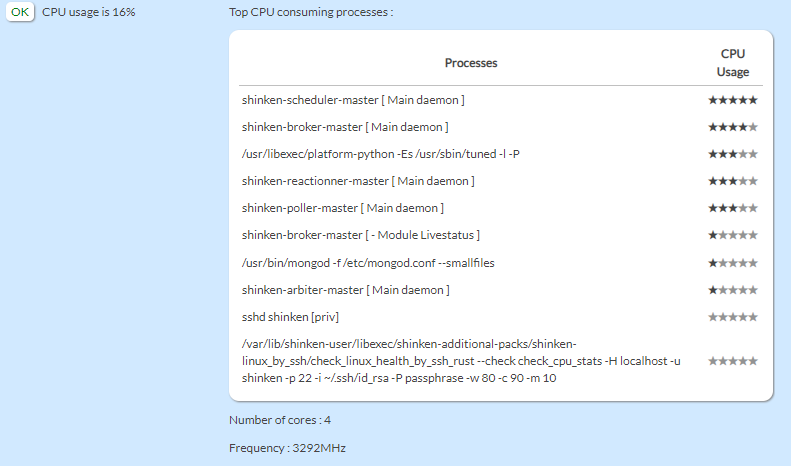Click the green OK status badge
This screenshot has height=466, width=791.
[x=20, y=12]
